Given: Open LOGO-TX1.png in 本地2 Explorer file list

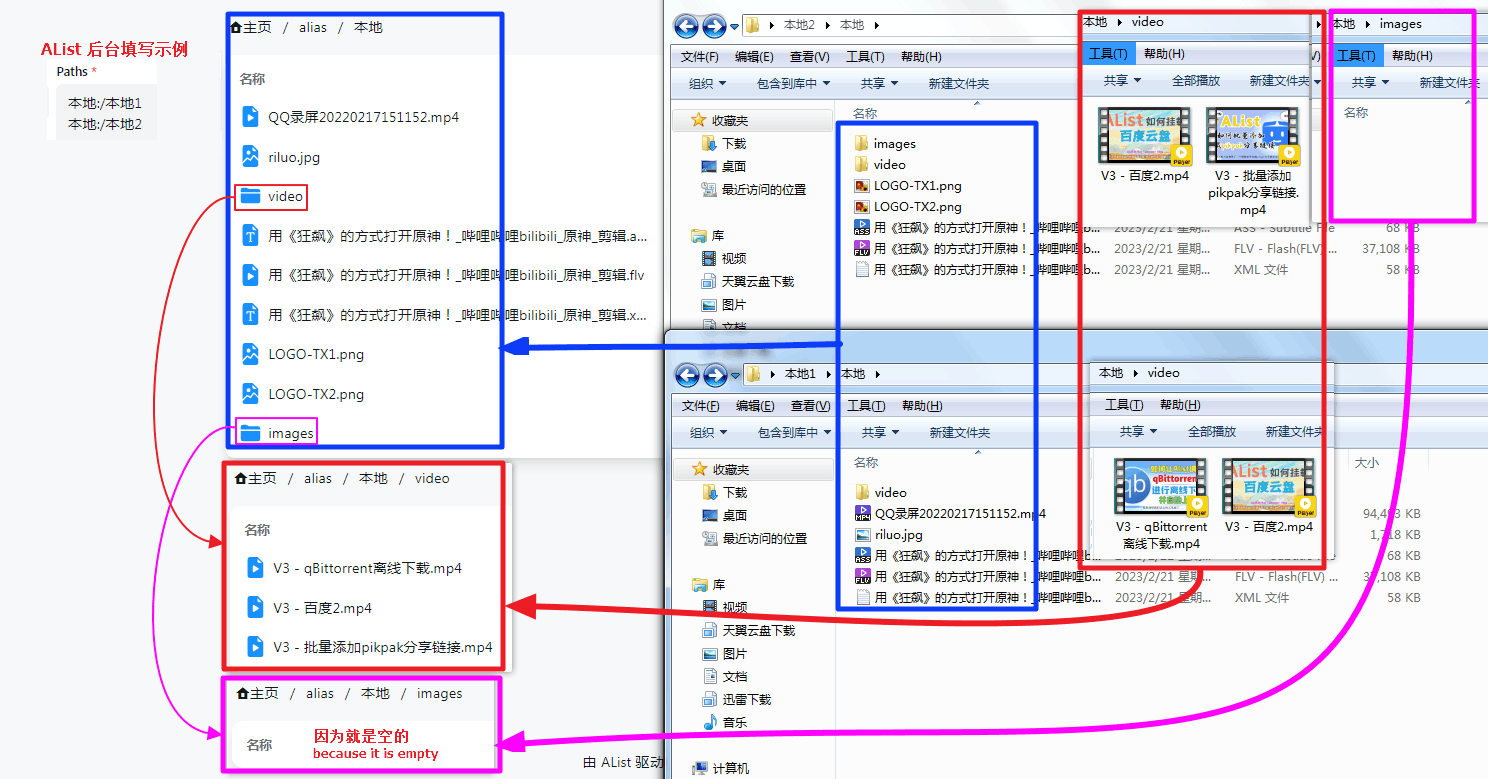Looking at the screenshot, I should [908, 185].
